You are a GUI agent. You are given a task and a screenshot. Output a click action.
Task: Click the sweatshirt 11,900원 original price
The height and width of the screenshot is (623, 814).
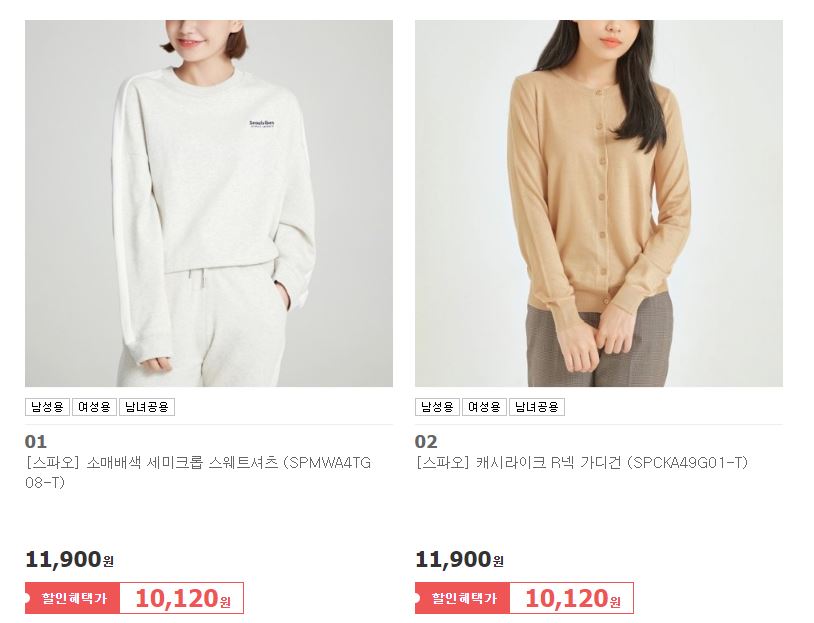[x=70, y=560]
